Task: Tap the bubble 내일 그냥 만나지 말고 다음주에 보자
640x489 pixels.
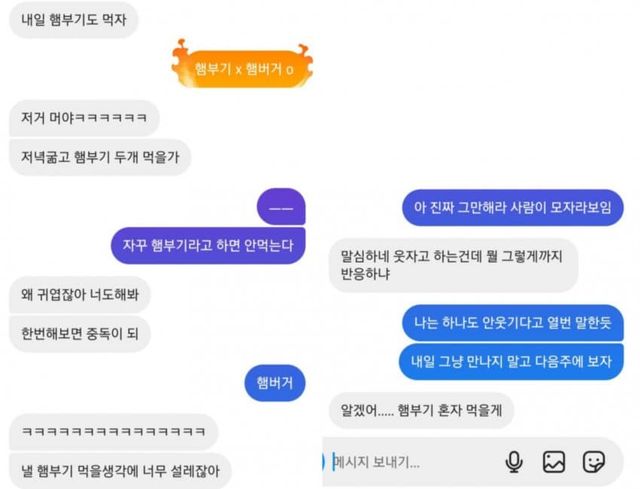Action: [x=511, y=362]
